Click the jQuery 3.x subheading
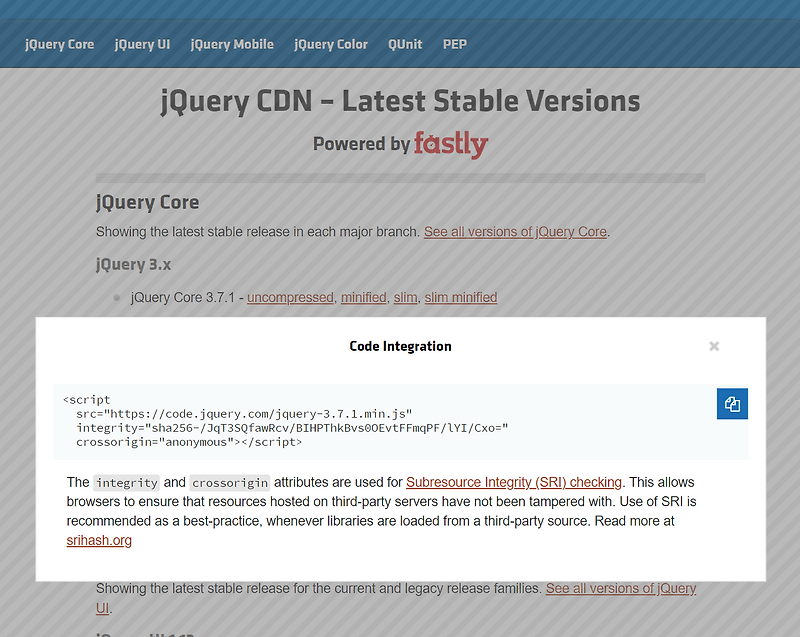This screenshot has width=800, height=637. pyautogui.click(x=134, y=265)
